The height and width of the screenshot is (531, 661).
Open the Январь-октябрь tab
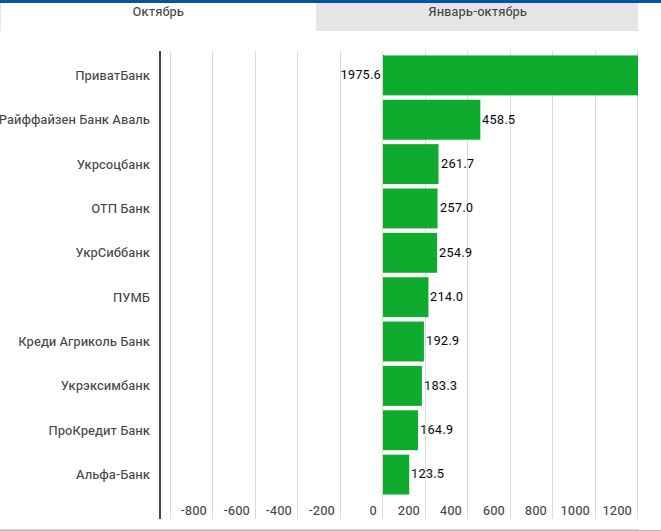pyautogui.click(x=476, y=13)
